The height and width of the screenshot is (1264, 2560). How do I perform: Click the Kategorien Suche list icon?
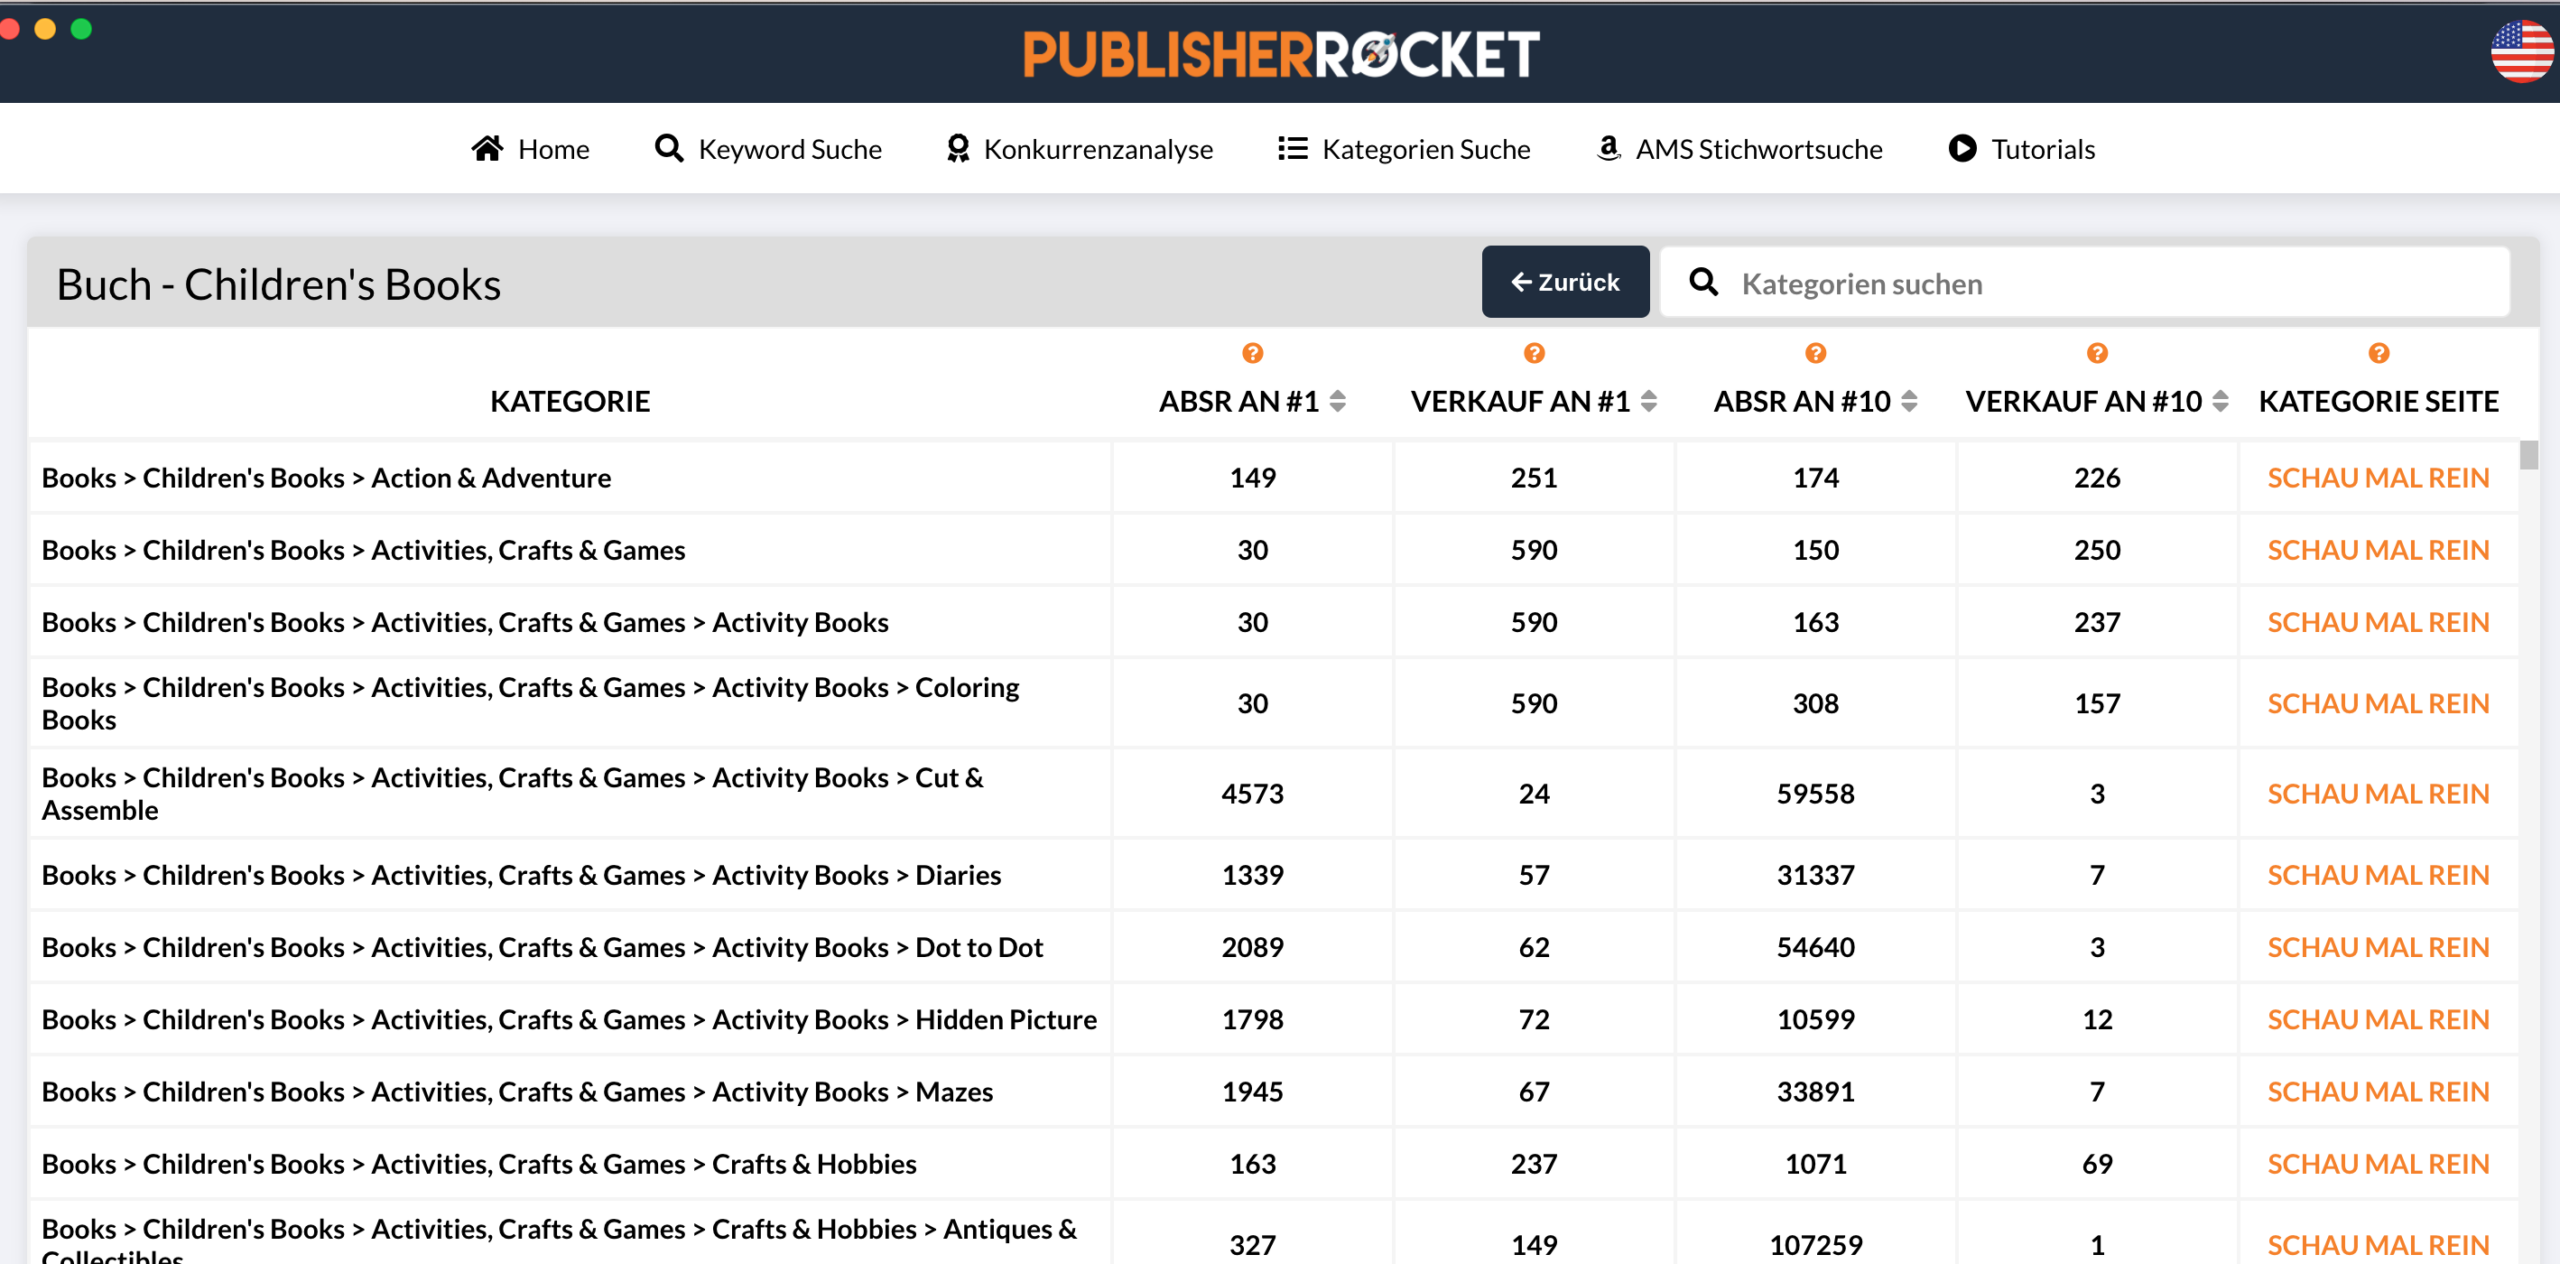pos(1293,149)
